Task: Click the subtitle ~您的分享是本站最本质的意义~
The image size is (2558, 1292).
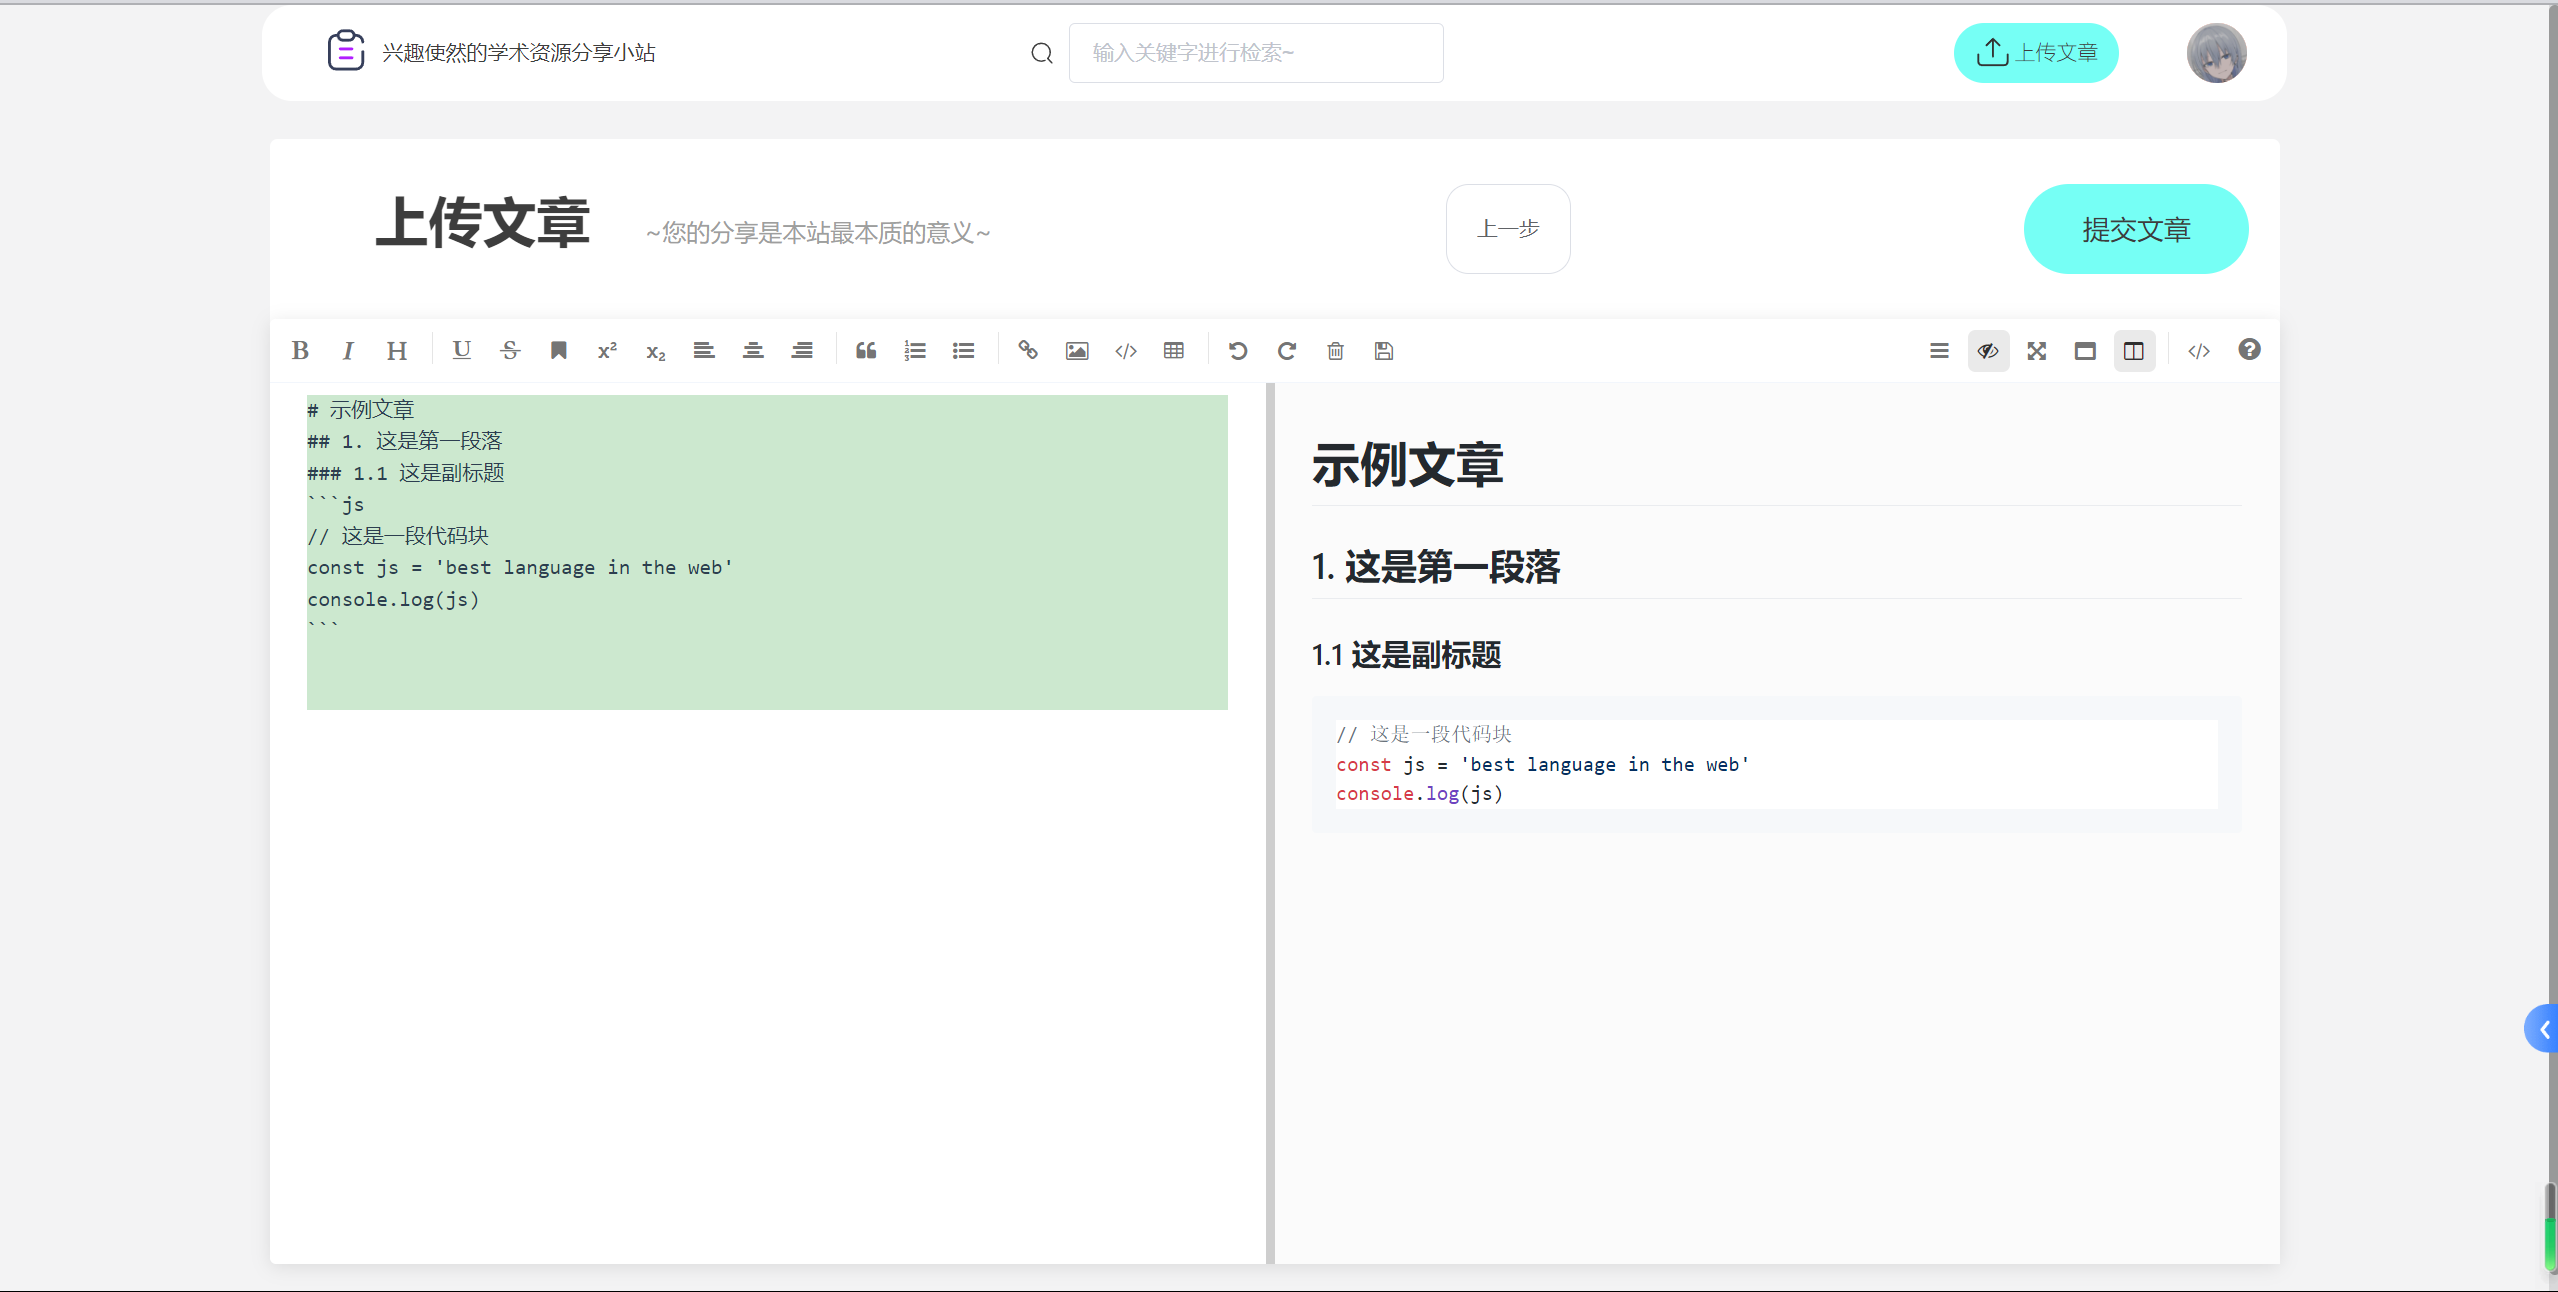Action: tap(818, 233)
